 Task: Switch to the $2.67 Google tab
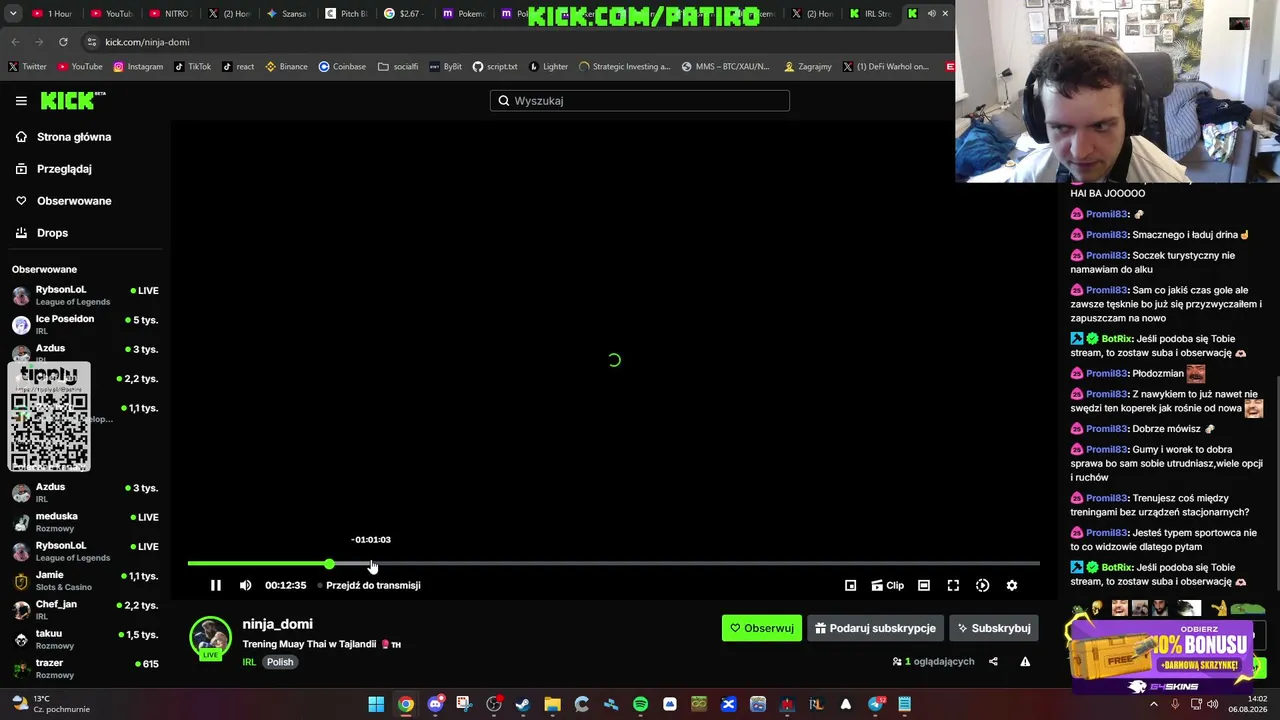pos(404,14)
